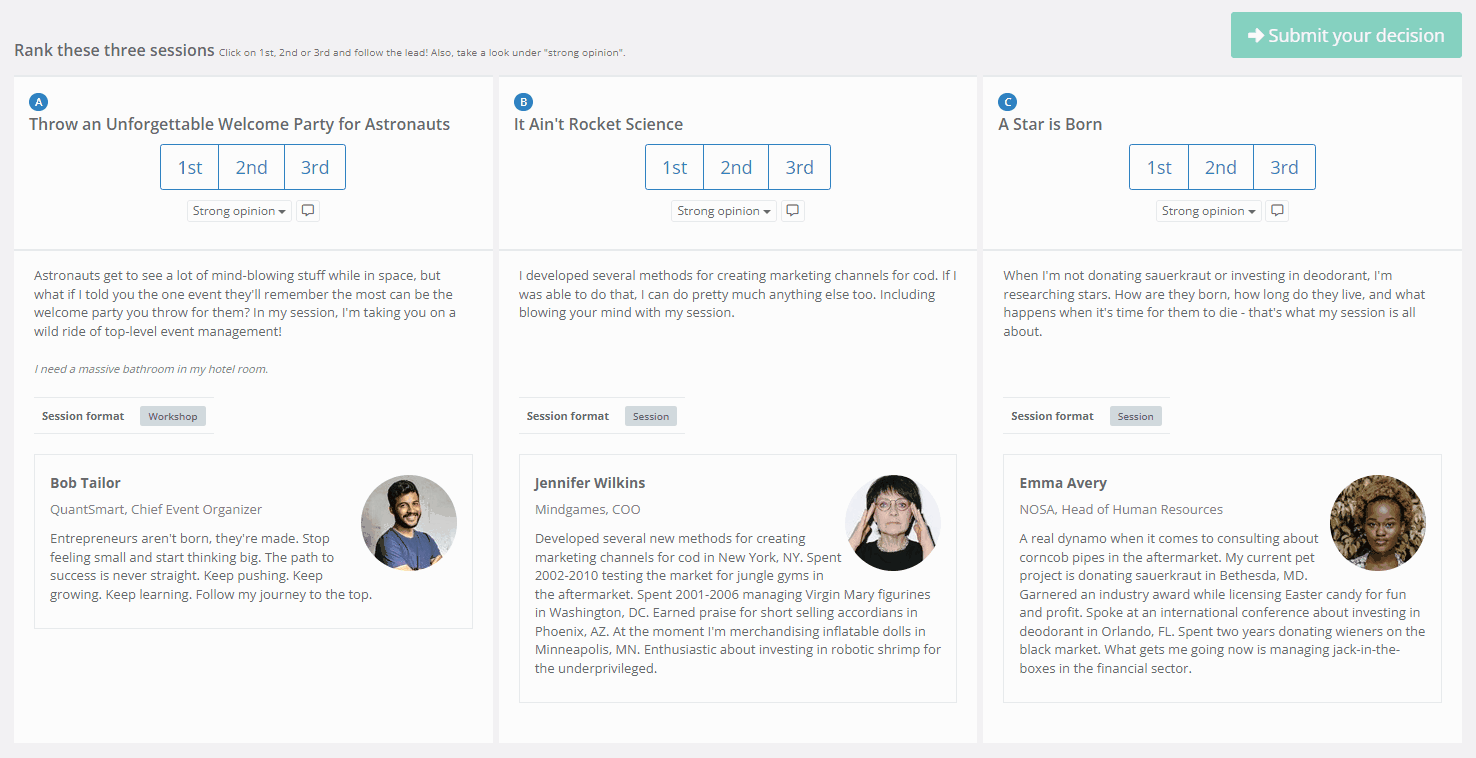Open comment icon for It Ain't Rocket Science
This screenshot has height=758, width=1476.
[x=793, y=211]
